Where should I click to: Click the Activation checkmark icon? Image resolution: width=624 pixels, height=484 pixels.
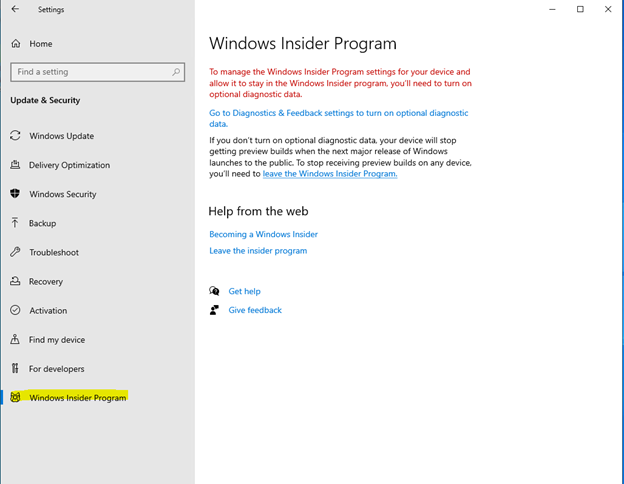pyautogui.click(x=15, y=310)
